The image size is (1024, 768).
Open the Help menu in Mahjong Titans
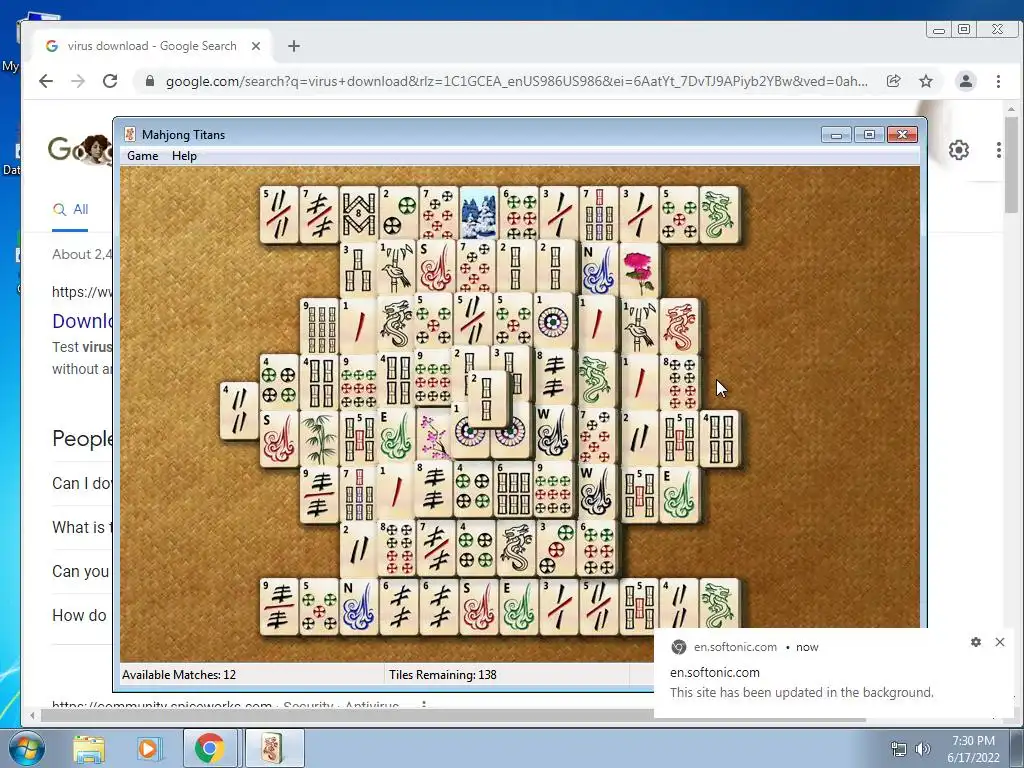184,156
